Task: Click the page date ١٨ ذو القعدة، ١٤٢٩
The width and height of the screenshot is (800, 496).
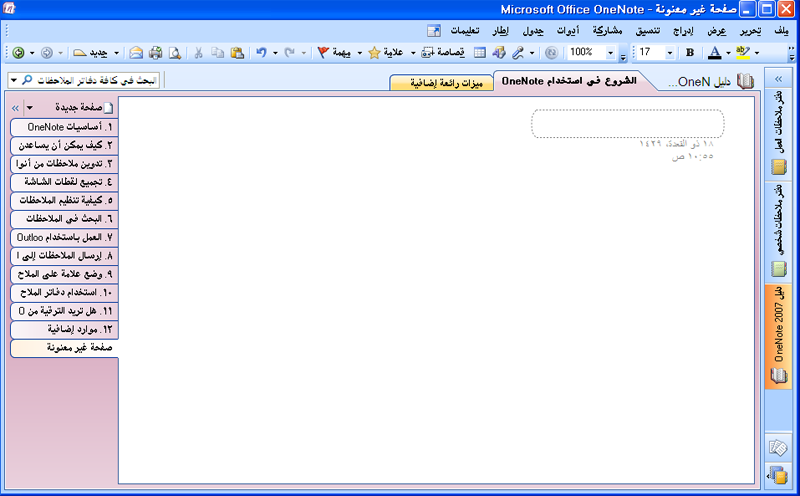Action: coord(677,144)
